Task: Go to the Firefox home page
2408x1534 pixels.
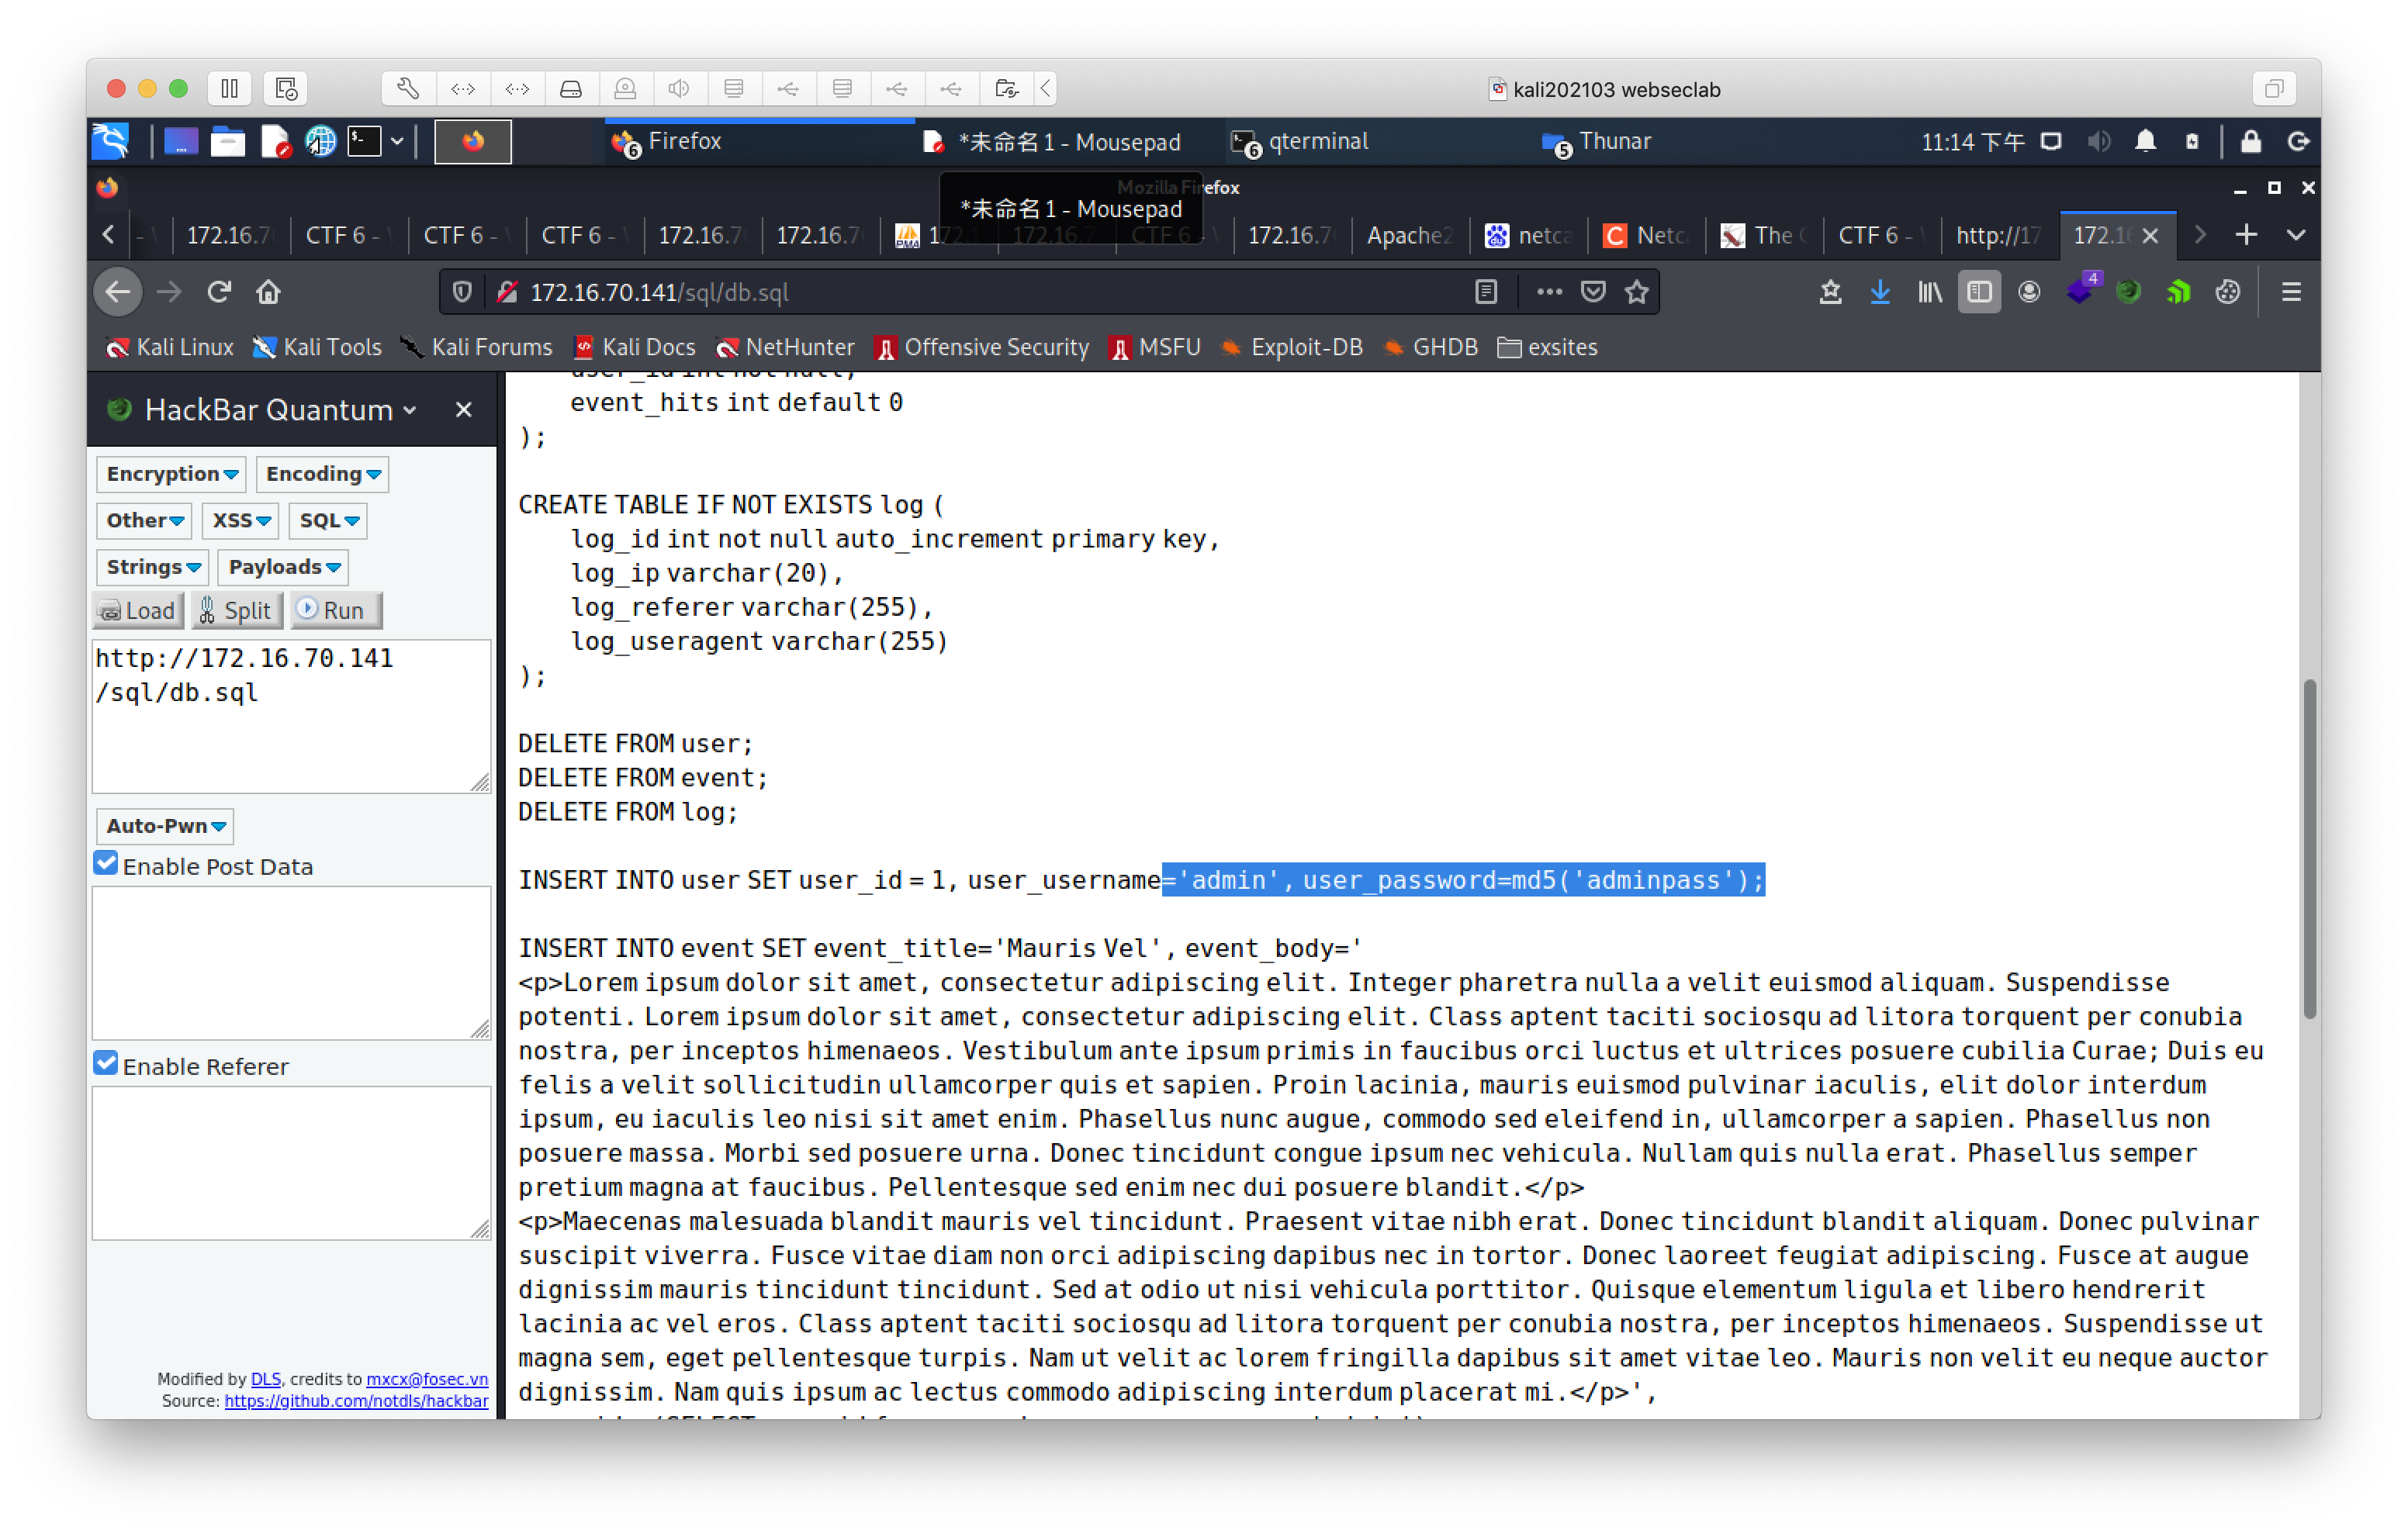Action: tap(268, 292)
